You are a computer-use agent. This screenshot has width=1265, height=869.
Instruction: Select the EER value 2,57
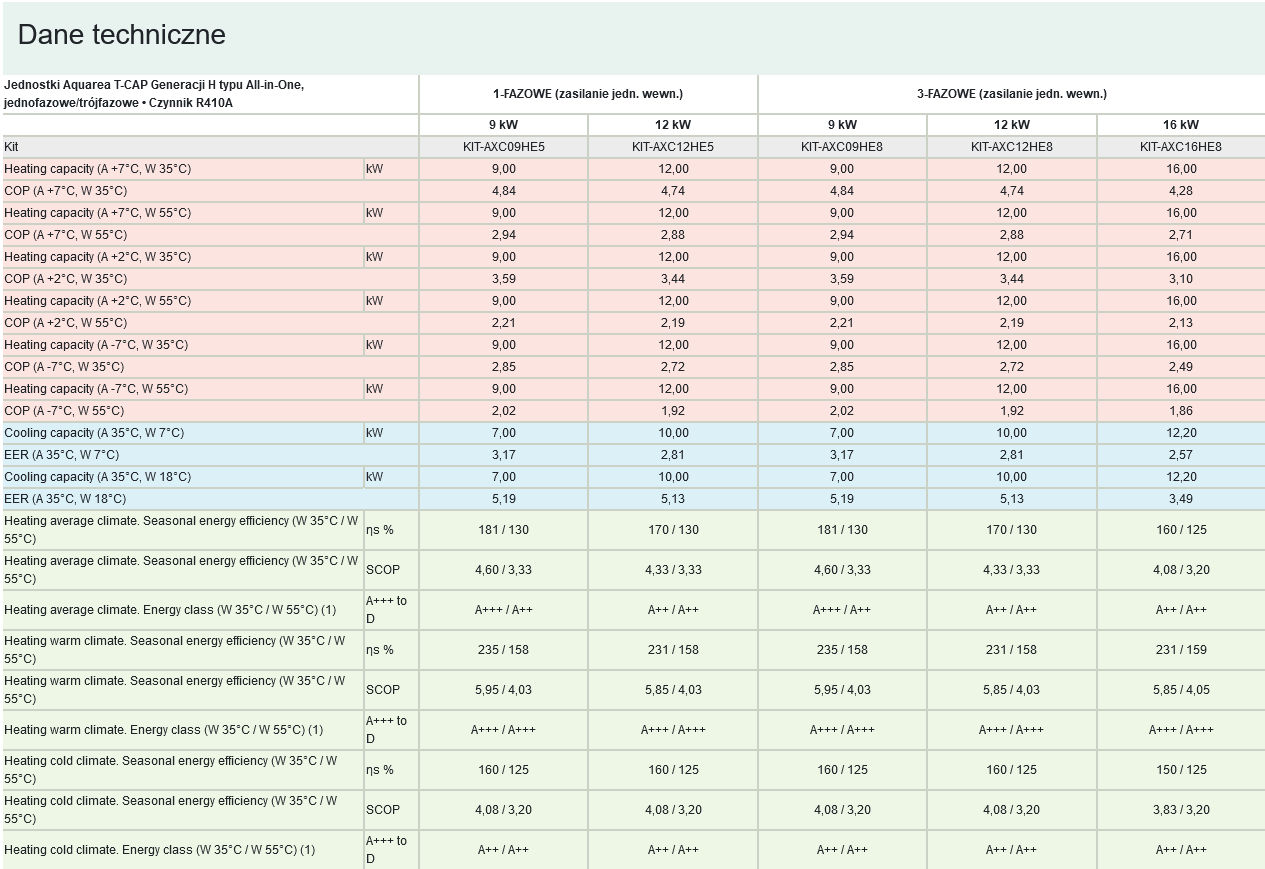tap(1180, 455)
